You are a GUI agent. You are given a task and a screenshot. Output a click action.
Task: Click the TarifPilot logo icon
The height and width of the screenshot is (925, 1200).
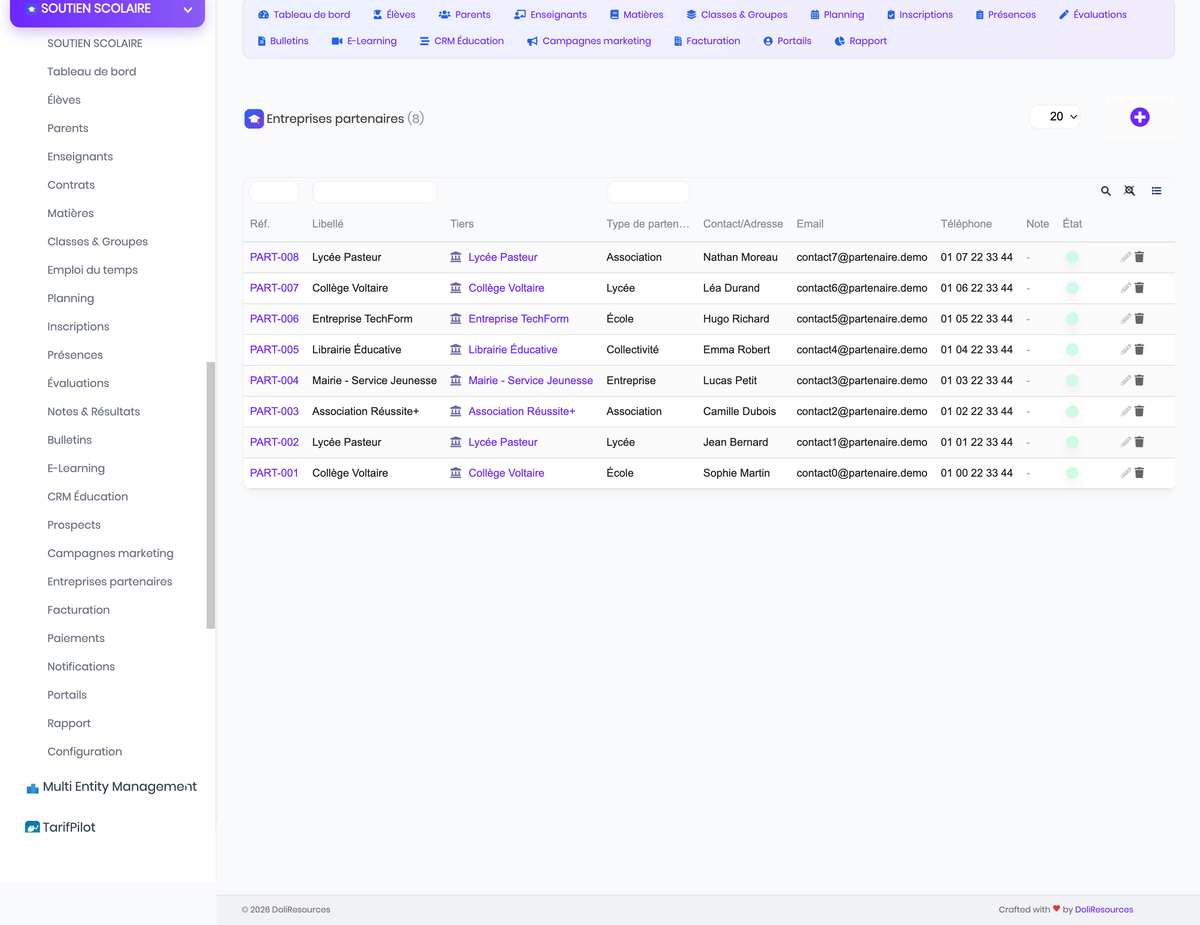coord(32,828)
